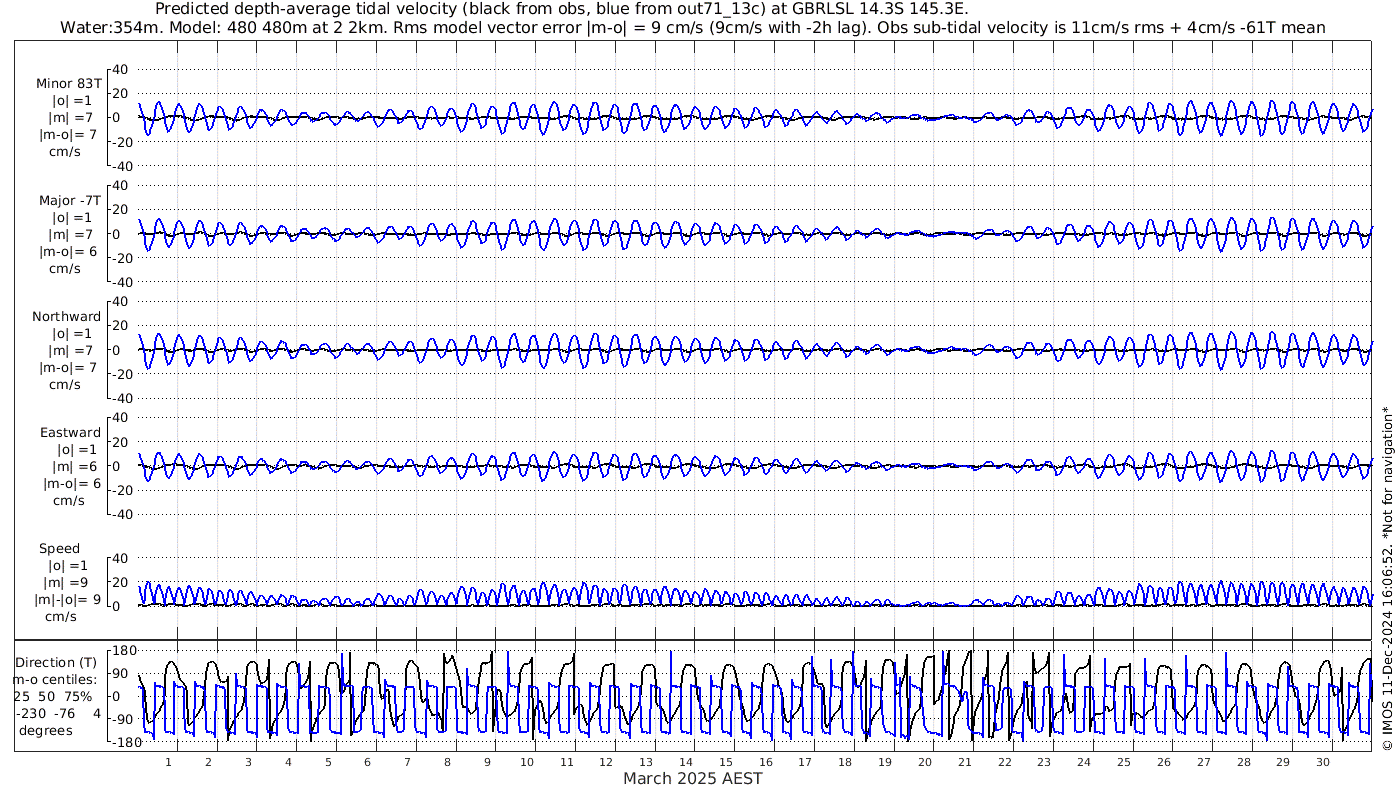Click the 'Northward' panel label
The width and height of the screenshot is (1400, 800).
click(66, 316)
